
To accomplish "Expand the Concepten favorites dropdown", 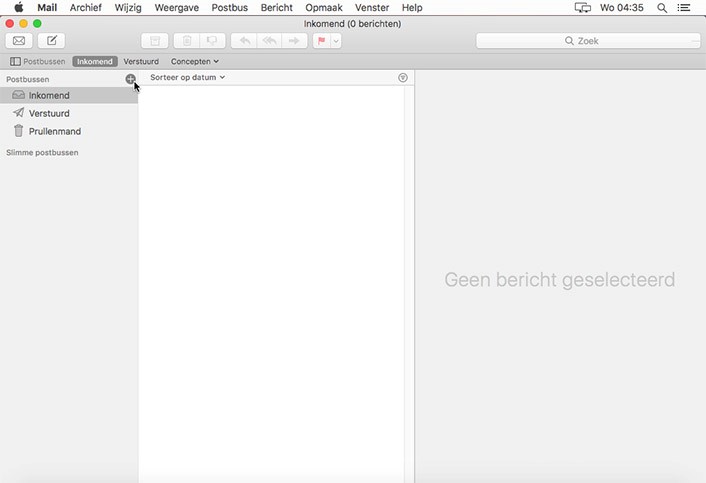I will pyautogui.click(x=194, y=62).
